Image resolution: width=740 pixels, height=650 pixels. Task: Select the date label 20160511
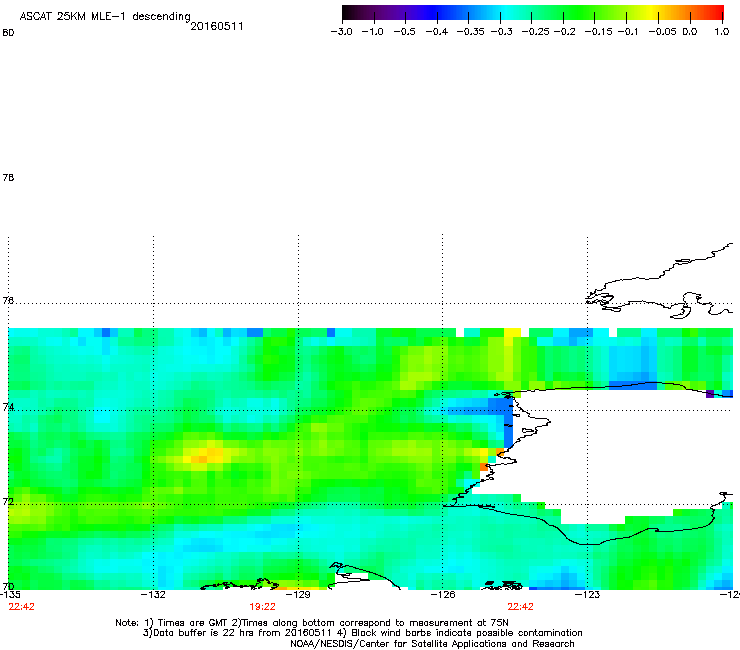click(217, 26)
